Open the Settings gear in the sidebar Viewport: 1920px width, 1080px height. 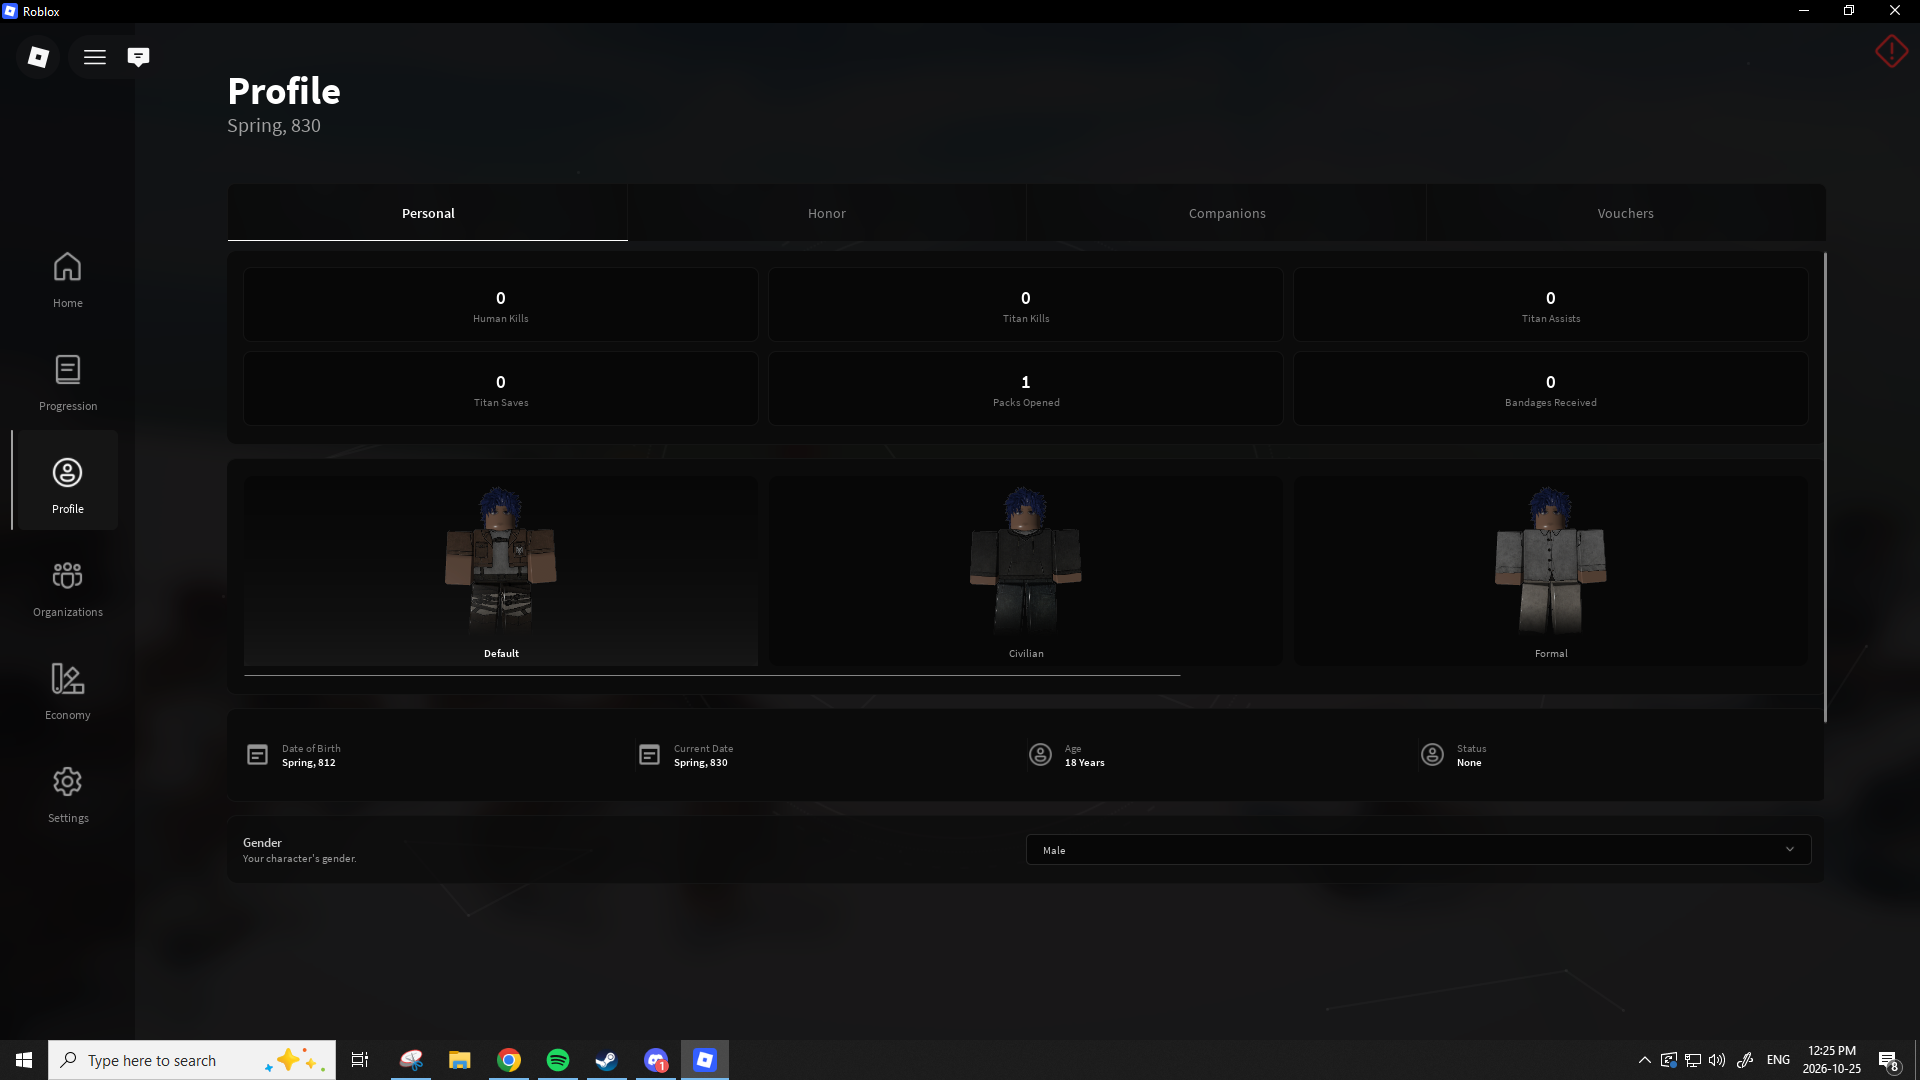[67, 796]
